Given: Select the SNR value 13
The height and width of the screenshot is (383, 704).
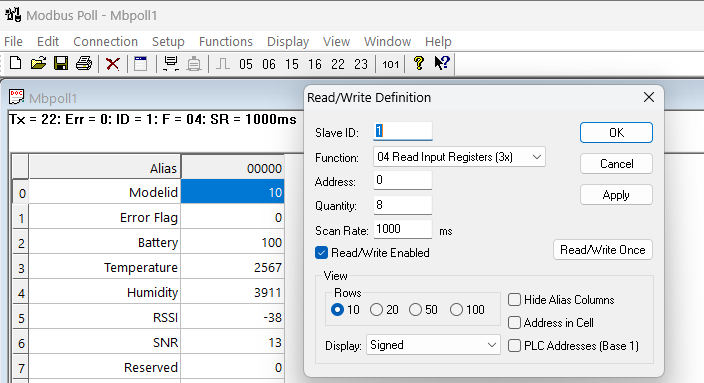Looking at the screenshot, I should tap(233, 342).
